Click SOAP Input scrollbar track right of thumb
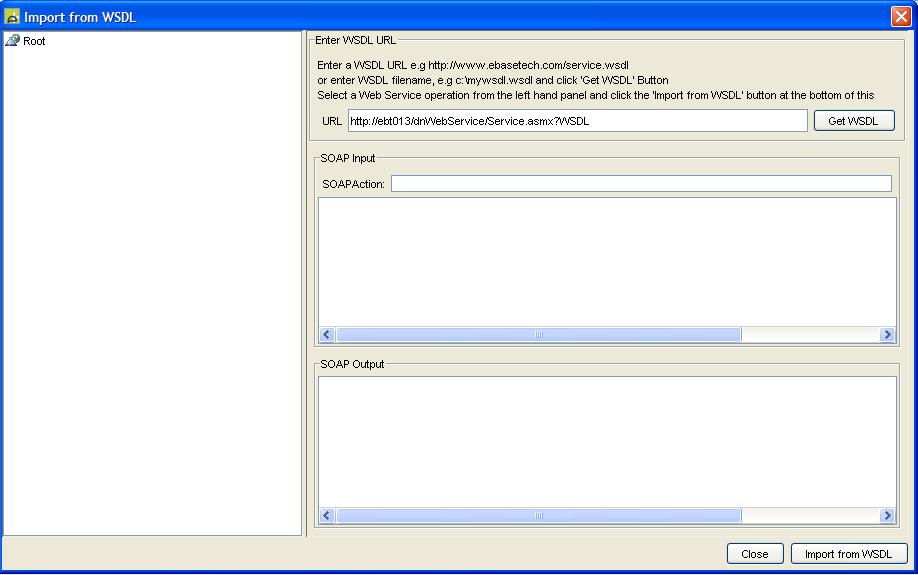Image resolution: width=918 pixels, height=575 pixels. 810,335
